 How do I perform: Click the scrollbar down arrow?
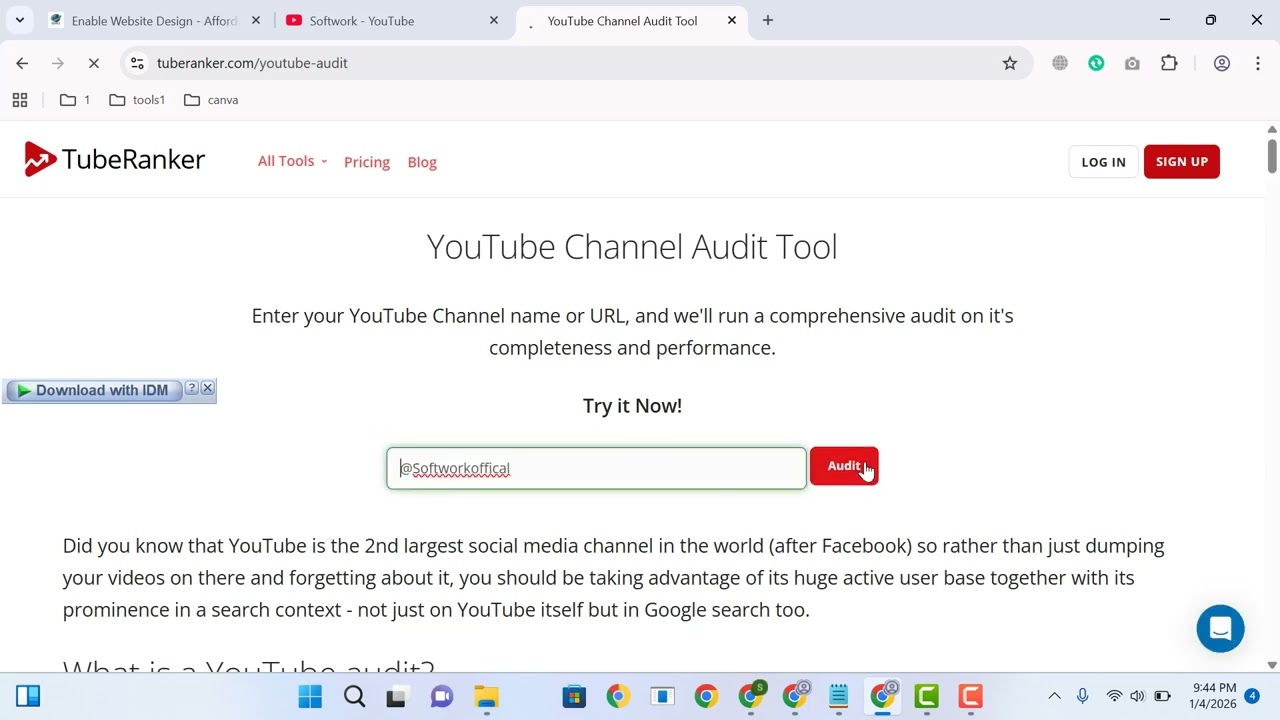click(1272, 665)
